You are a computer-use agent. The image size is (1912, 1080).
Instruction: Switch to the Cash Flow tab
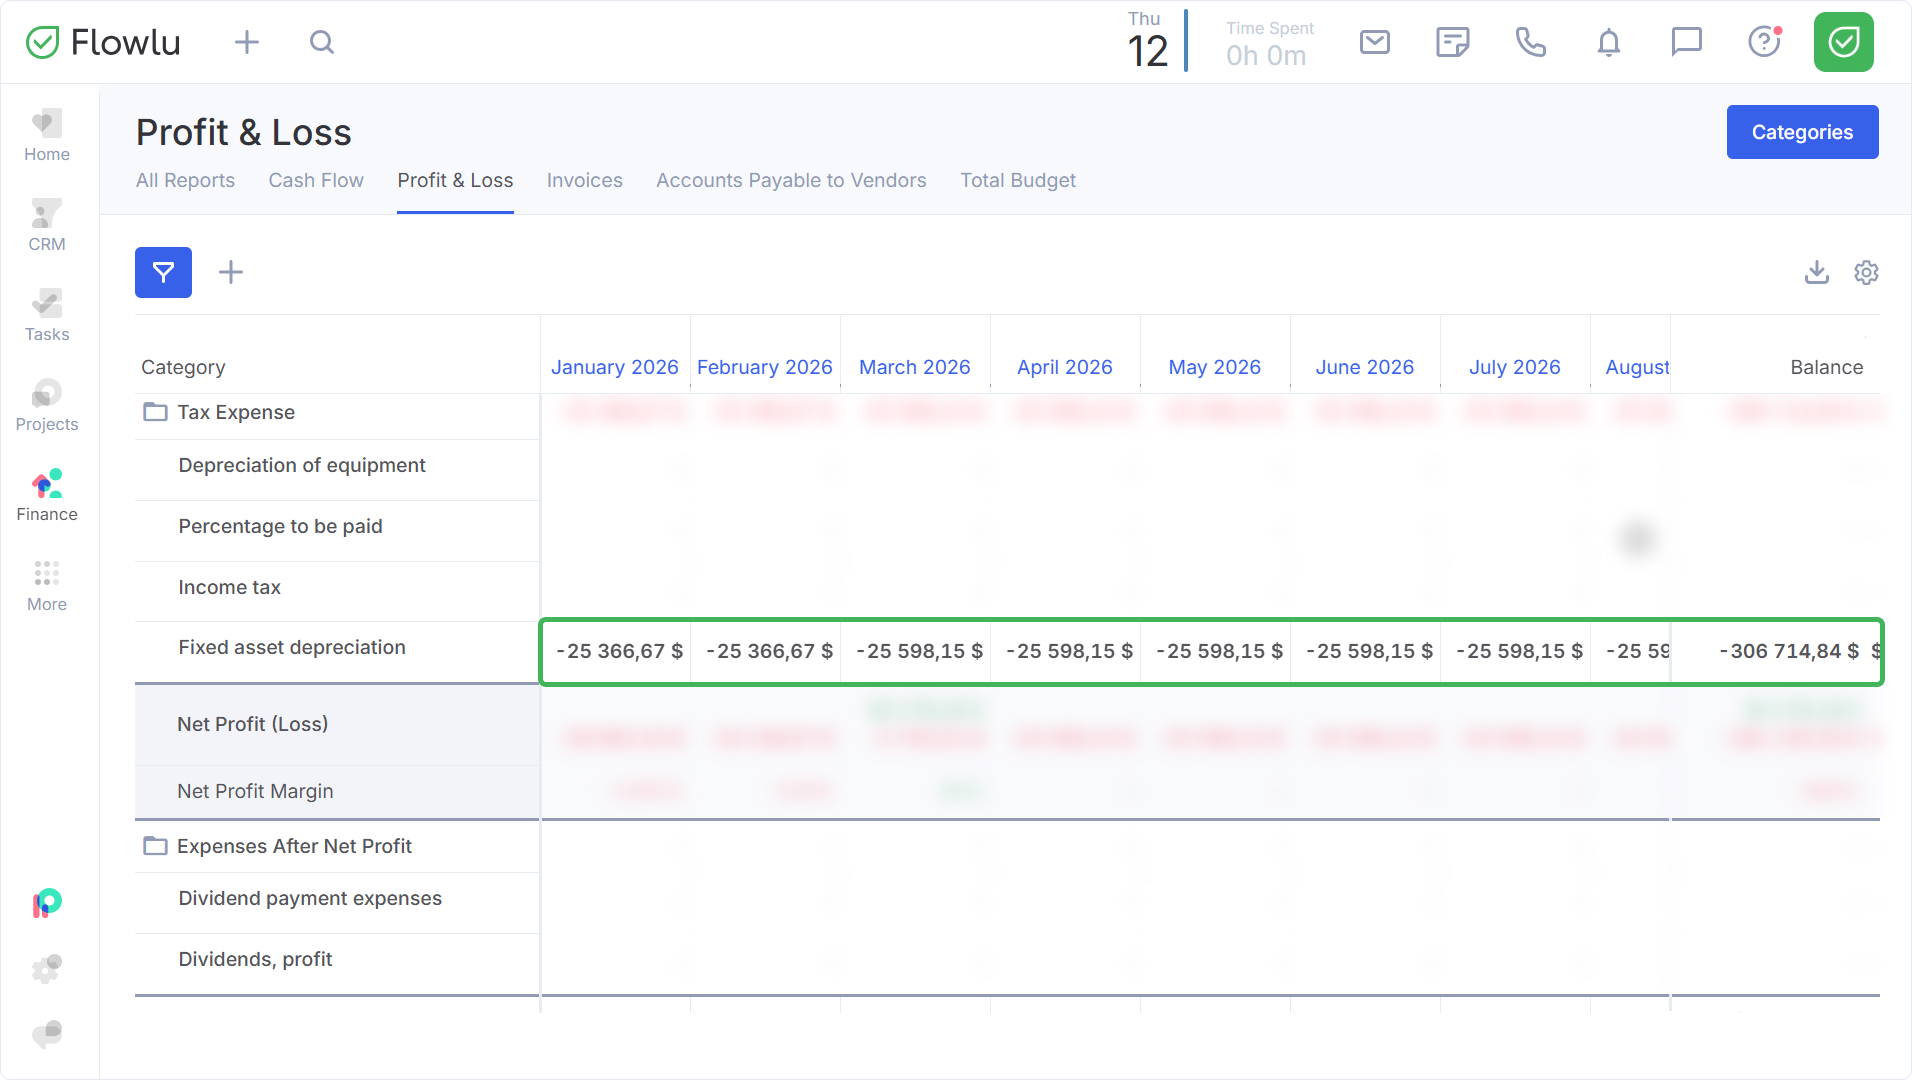pos(316,180)
